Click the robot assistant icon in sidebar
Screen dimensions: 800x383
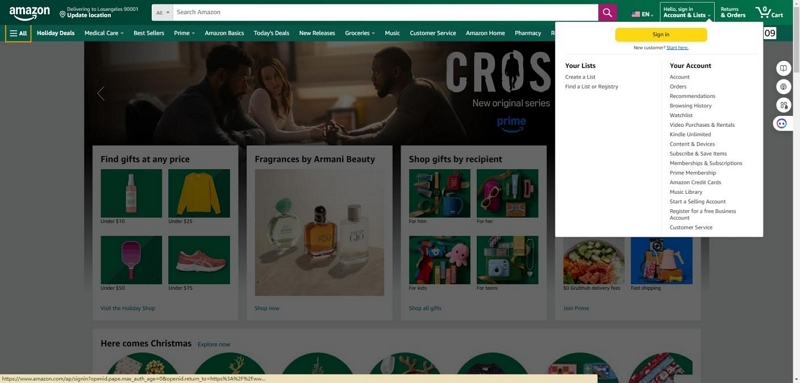(782, 123)
